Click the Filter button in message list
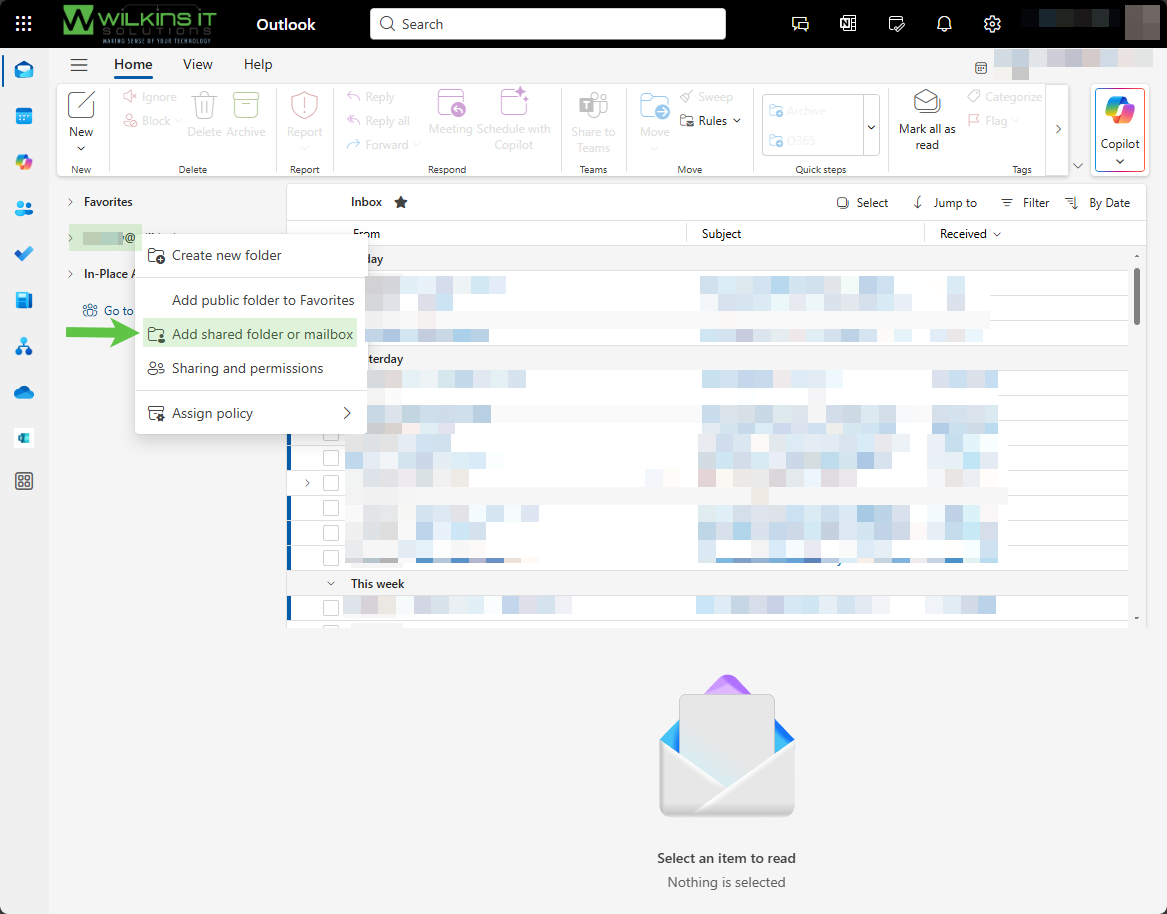Screen dimensions: 1167x914 [x=1025, y=203]
